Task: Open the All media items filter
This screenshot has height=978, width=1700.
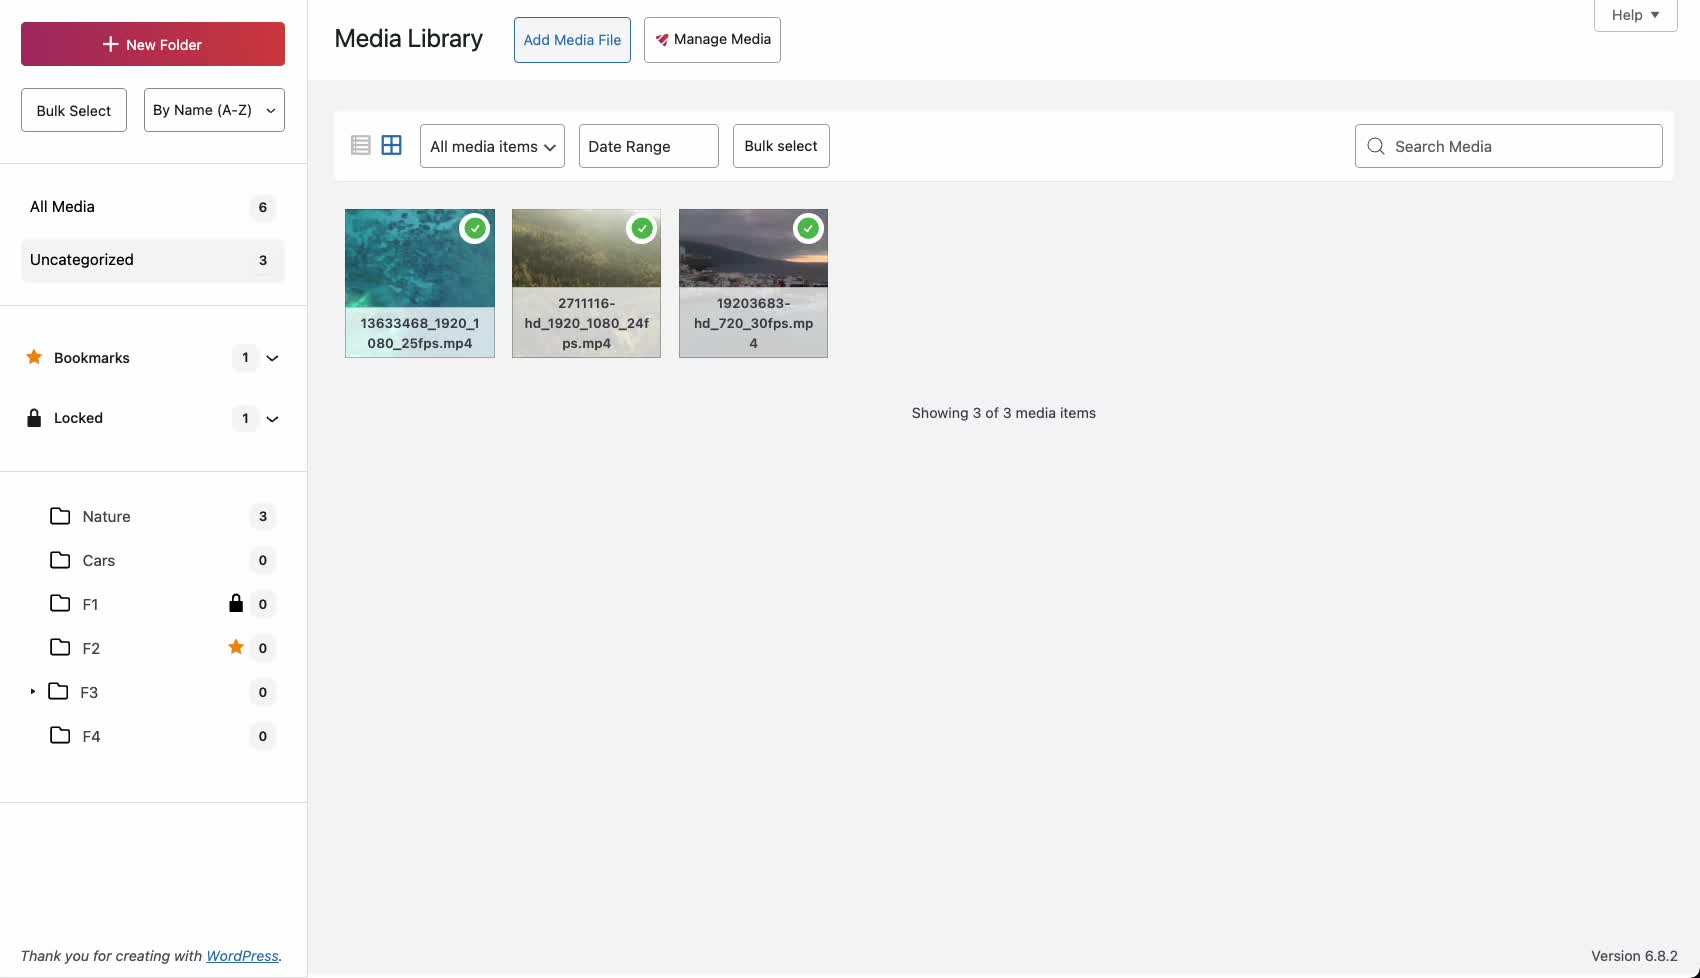Action: click(x=491, y=146)
